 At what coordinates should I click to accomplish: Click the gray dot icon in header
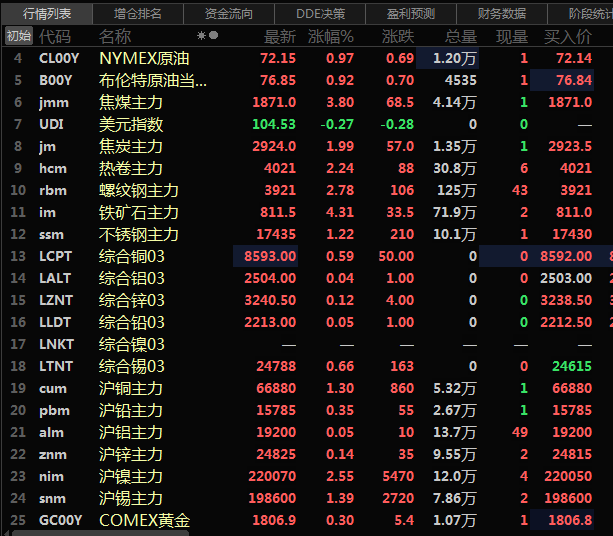pos(213,36)
